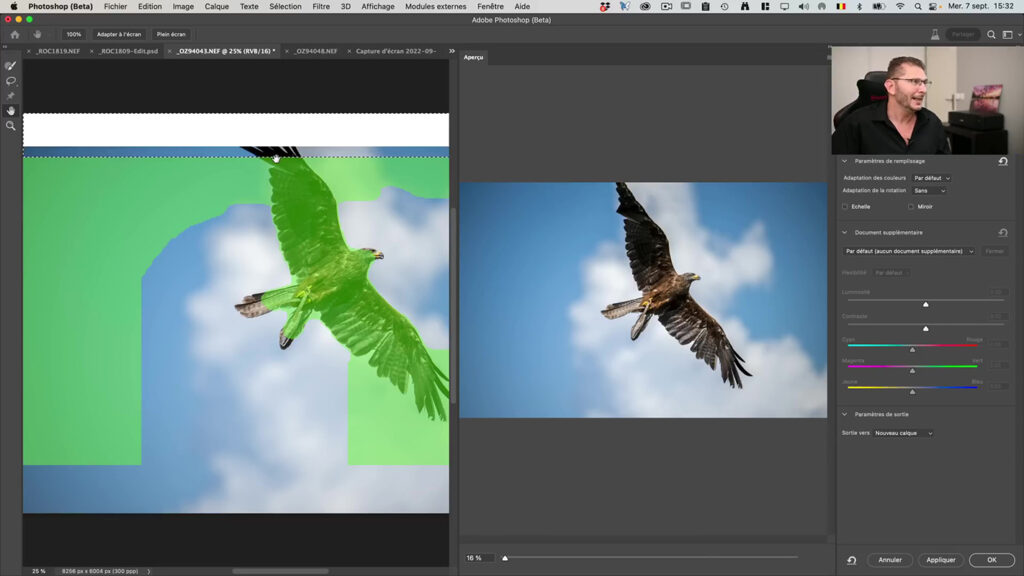The height and width of the screenshot is (576, 1024).
Task: Select the Lasso tool
Action: 10,81
